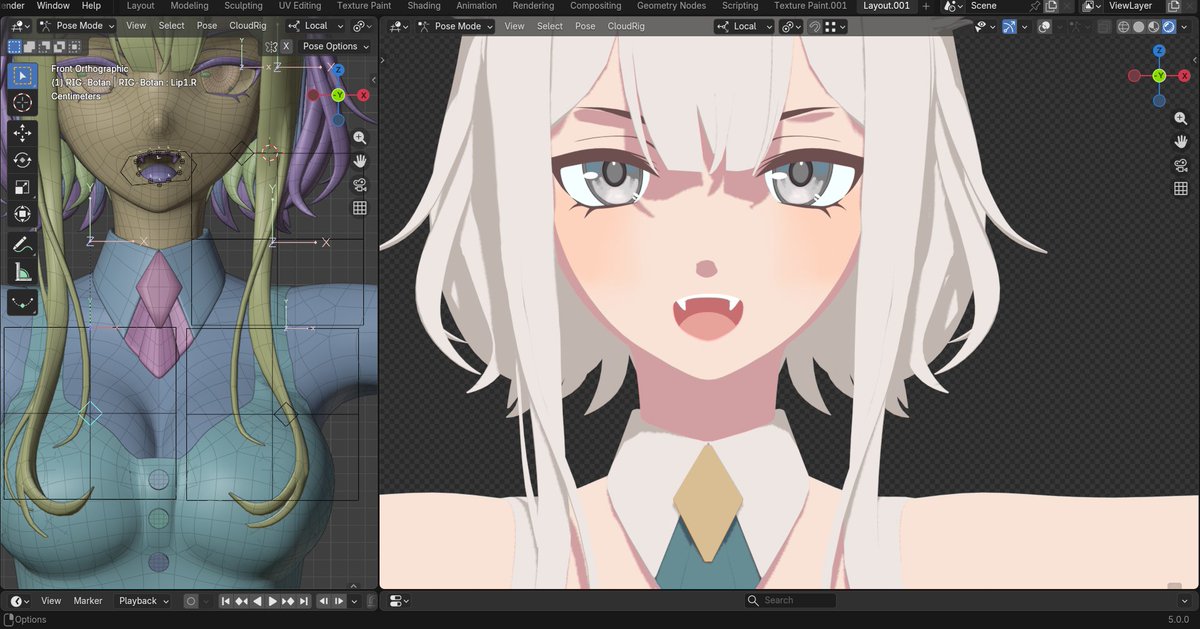Open left viewport editor type dropdown

coord(20,26)
